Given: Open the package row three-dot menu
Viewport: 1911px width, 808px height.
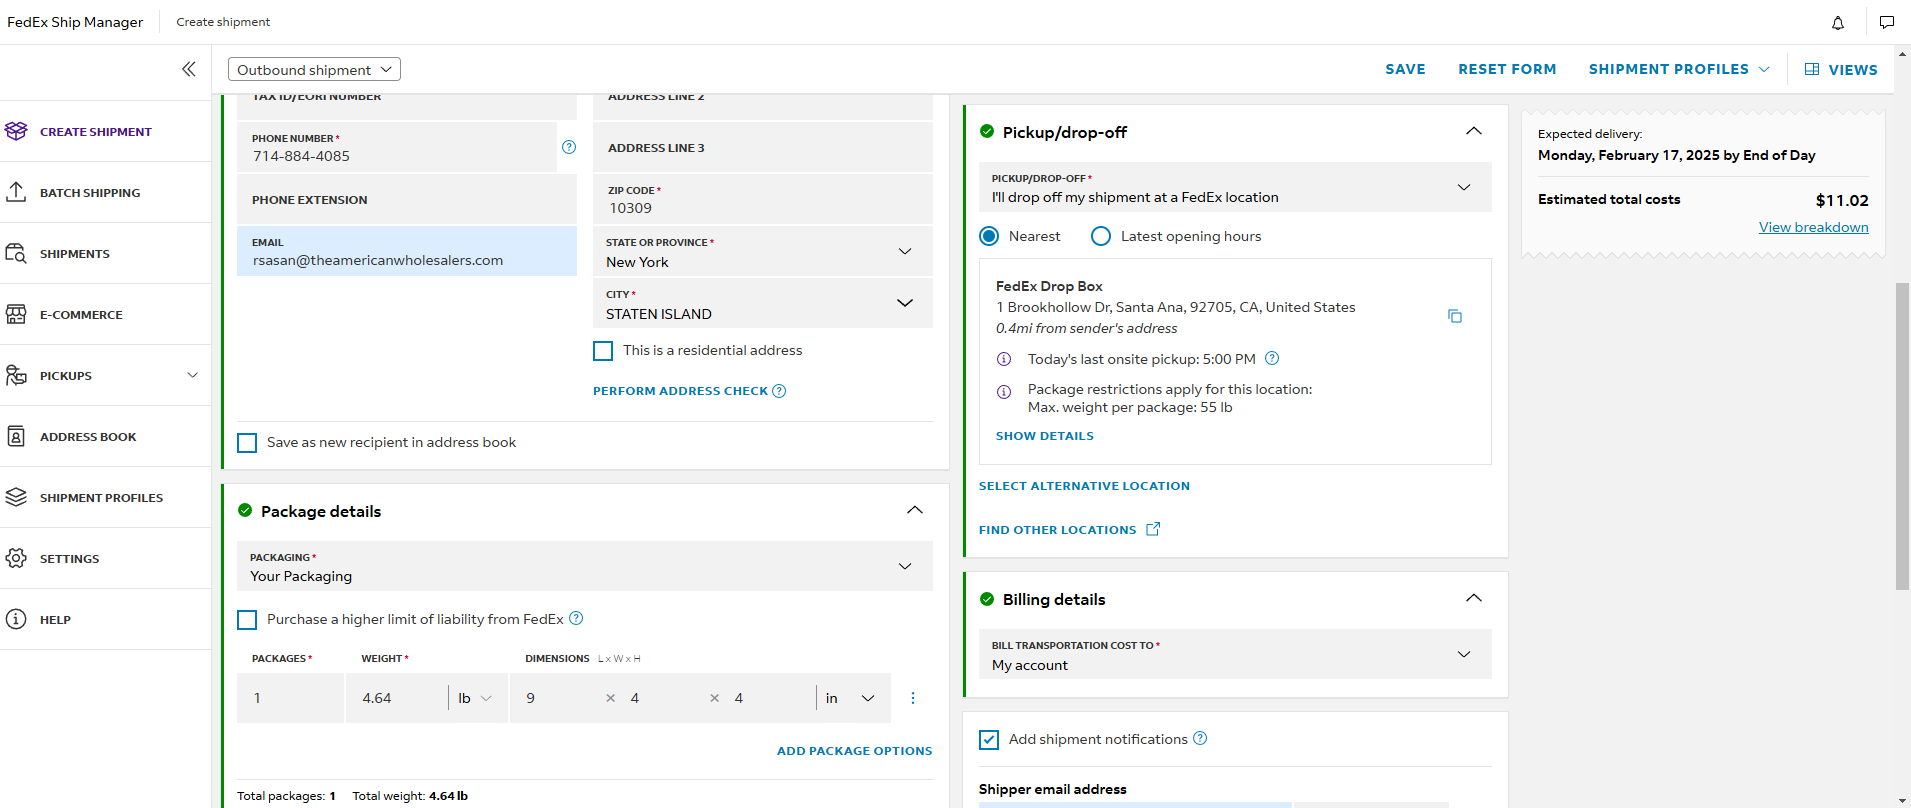Looking at the screenshot, I should click(912, 698).
